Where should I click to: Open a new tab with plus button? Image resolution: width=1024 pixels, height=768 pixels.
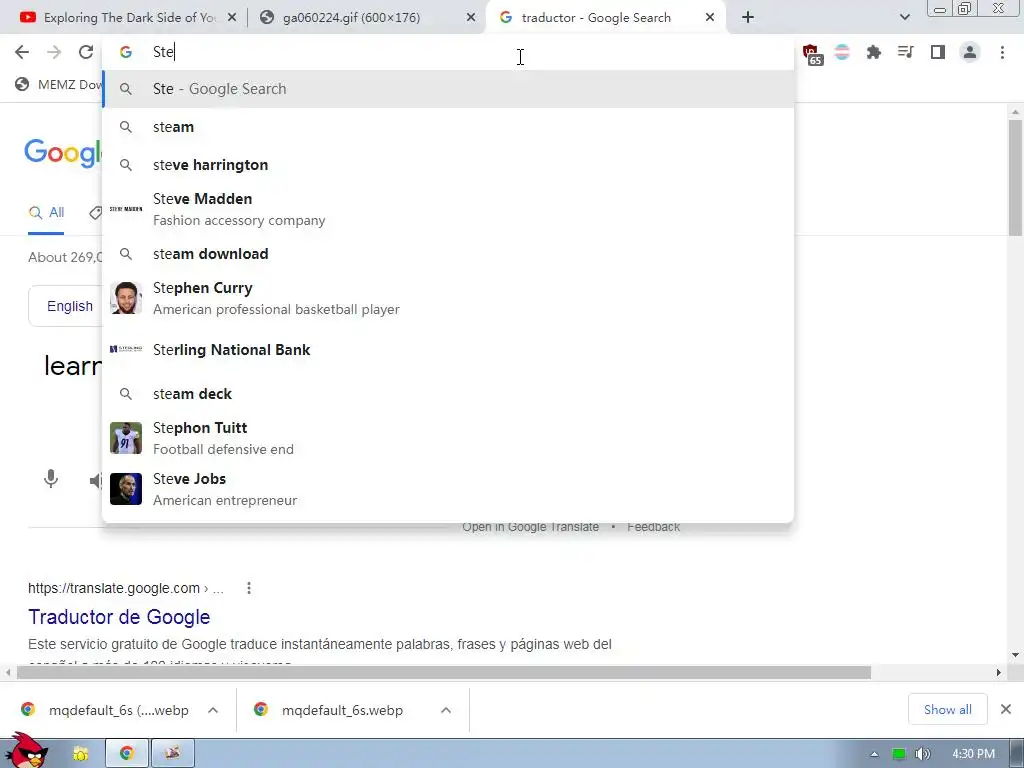tap(748, 18)
